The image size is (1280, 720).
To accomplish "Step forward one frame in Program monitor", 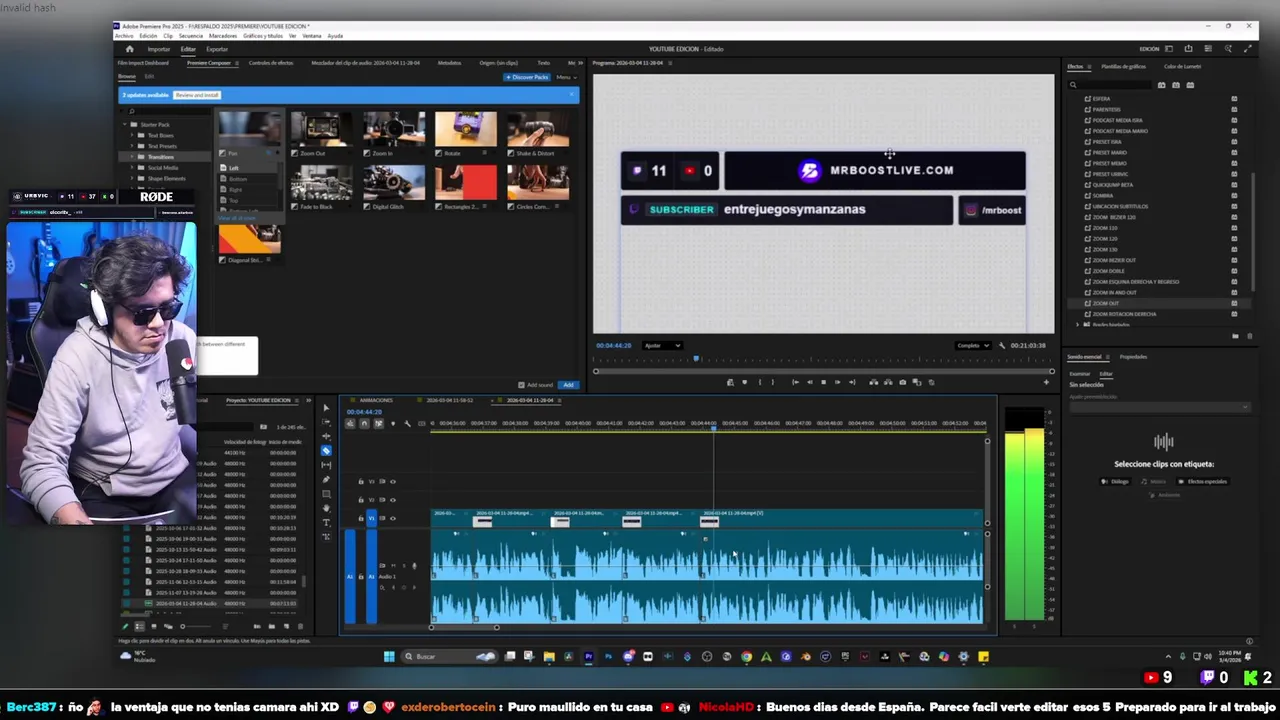I will (837, 382).
